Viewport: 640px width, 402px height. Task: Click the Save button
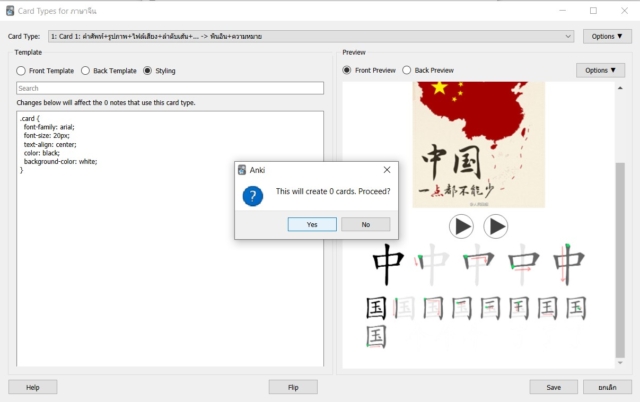553,387
